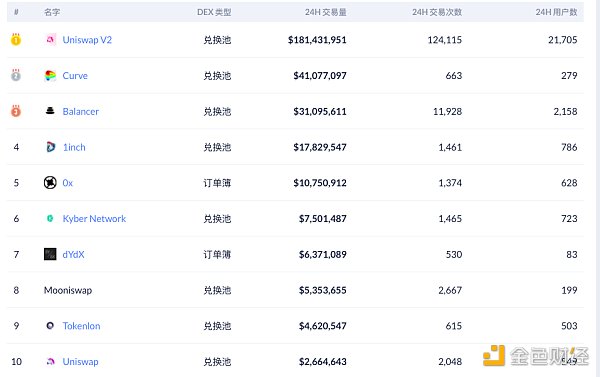
Task: Click the dYdX black square icon
Action: [x=50, y=254]
